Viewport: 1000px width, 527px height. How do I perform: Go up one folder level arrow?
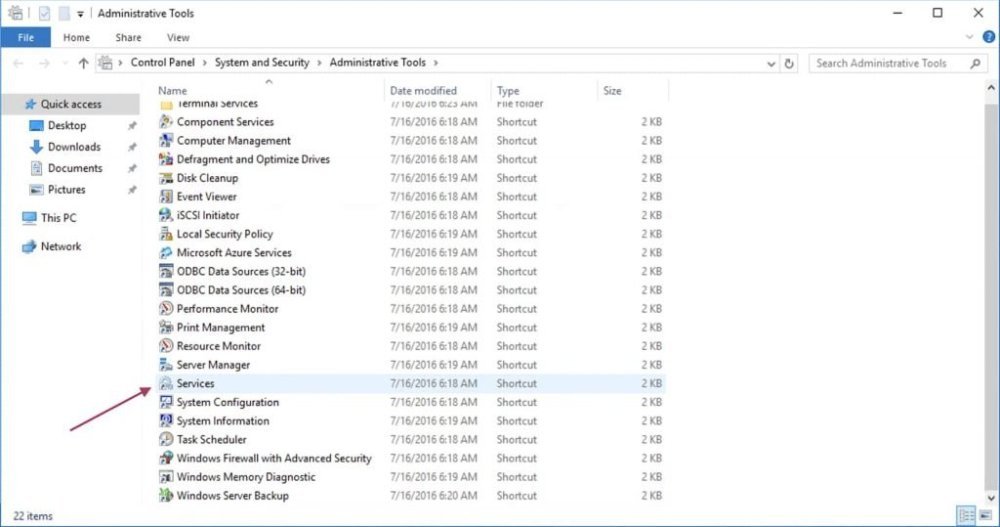pyautogui.click(x=83, y=63)
